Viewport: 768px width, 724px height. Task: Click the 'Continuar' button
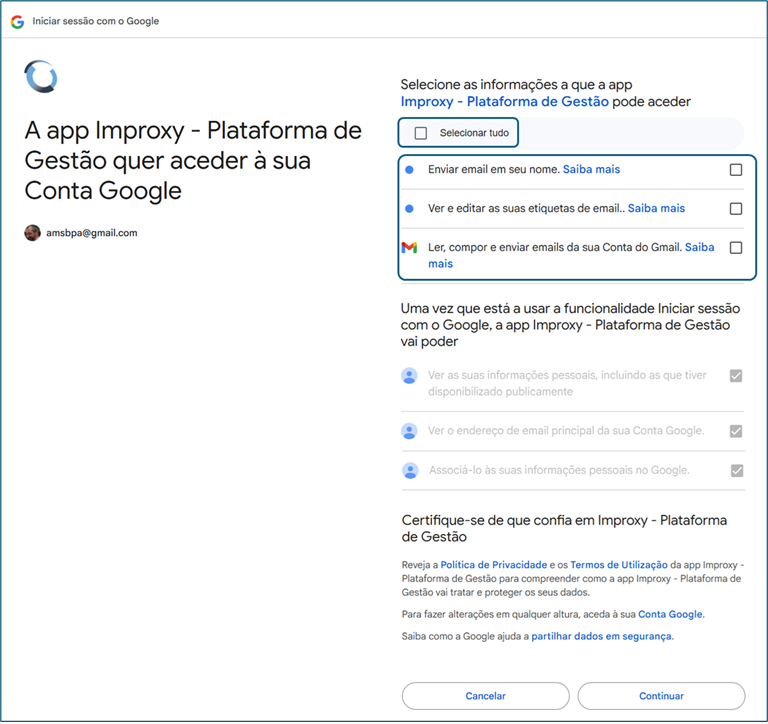tap(661, 696)
